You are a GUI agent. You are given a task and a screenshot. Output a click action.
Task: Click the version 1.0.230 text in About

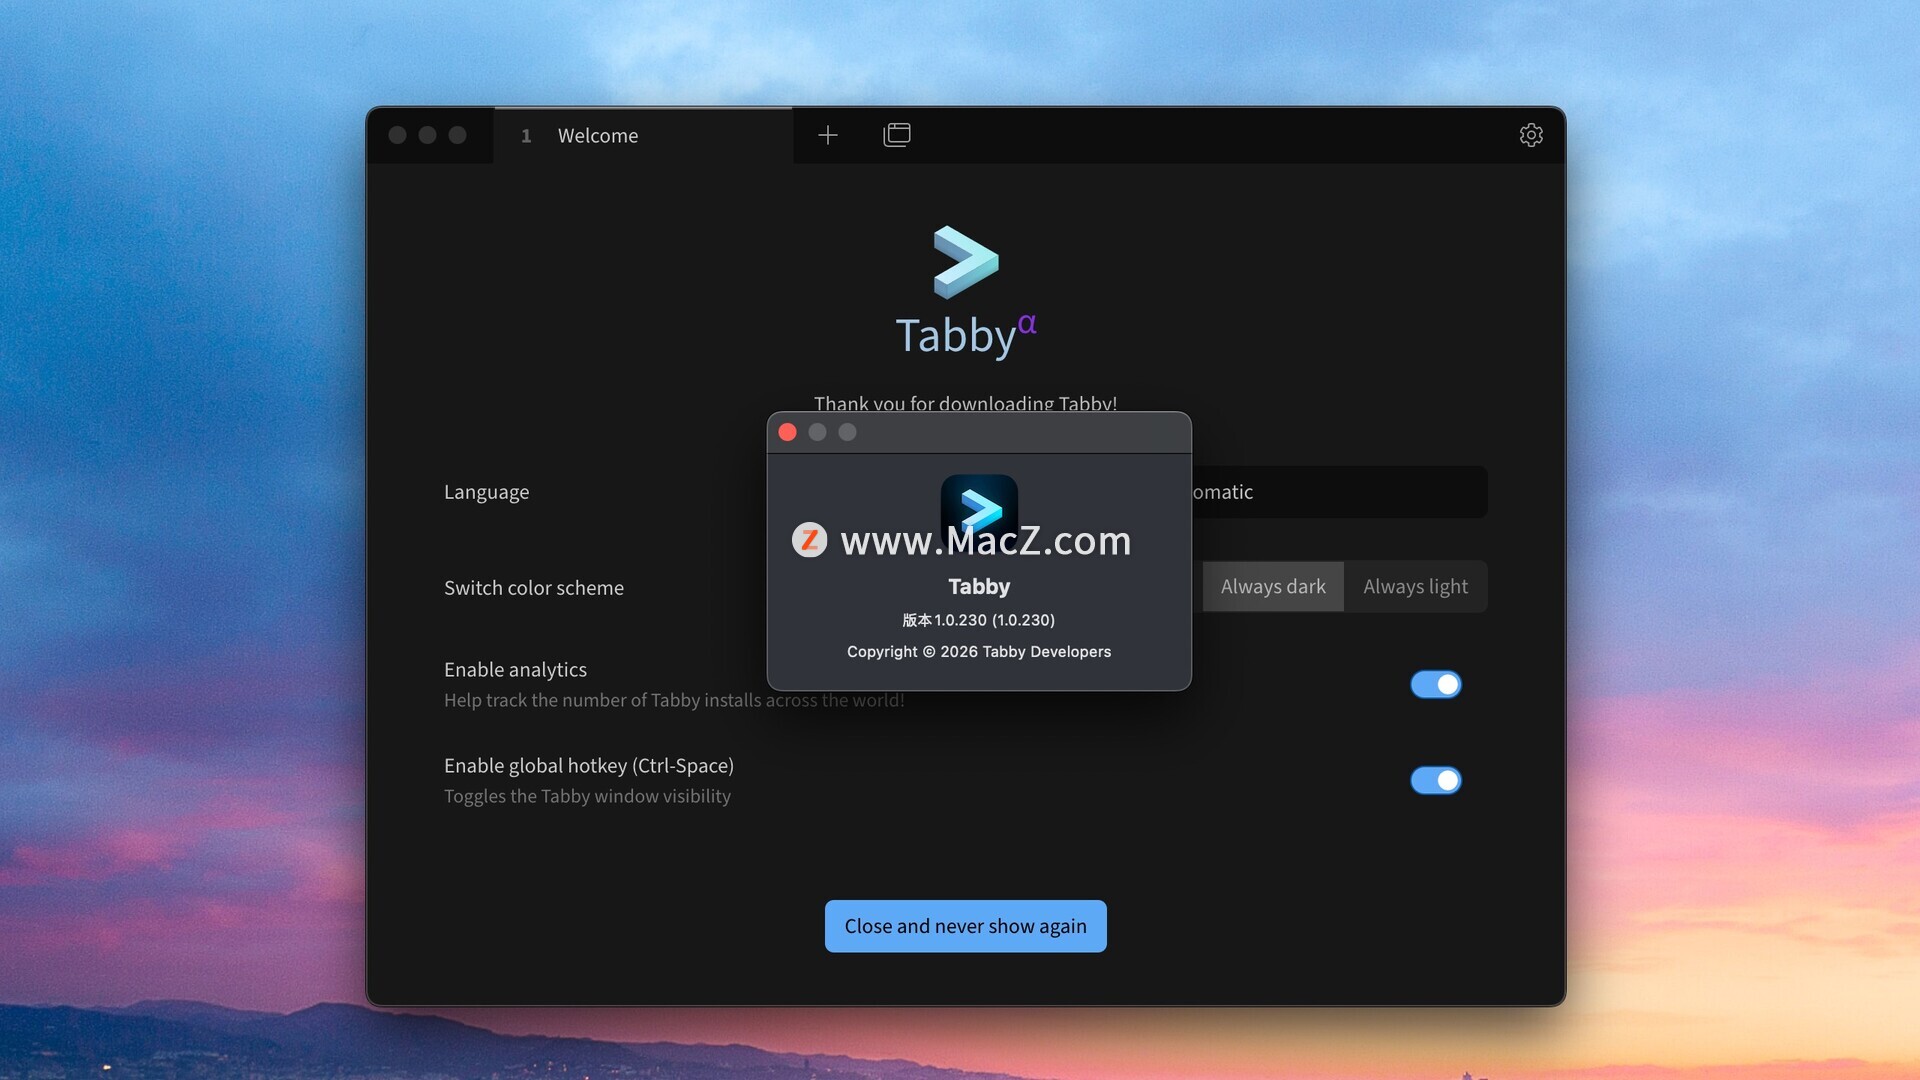978,620
